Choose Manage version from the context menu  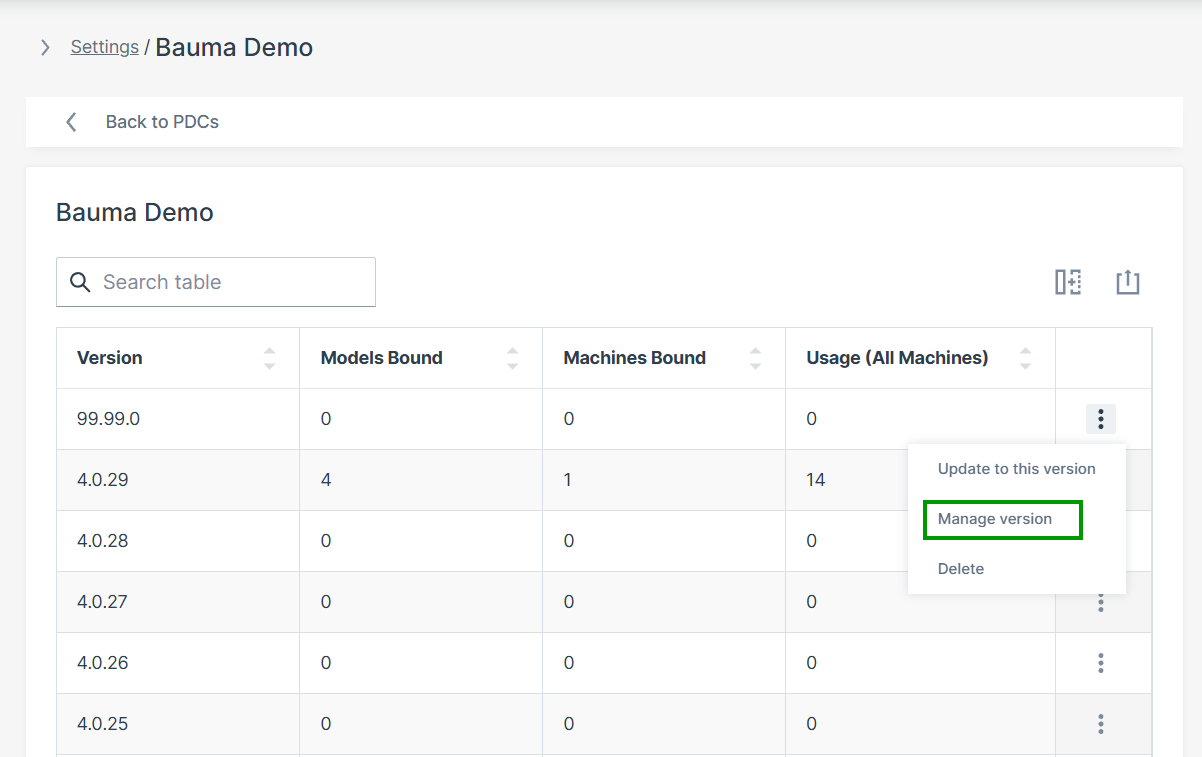click(x=995, y=519)
